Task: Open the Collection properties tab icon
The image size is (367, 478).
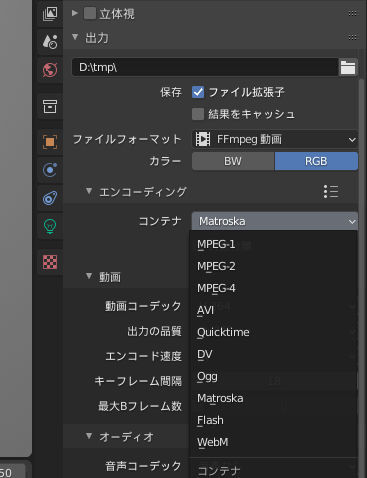Action: [x=50, y=106]
